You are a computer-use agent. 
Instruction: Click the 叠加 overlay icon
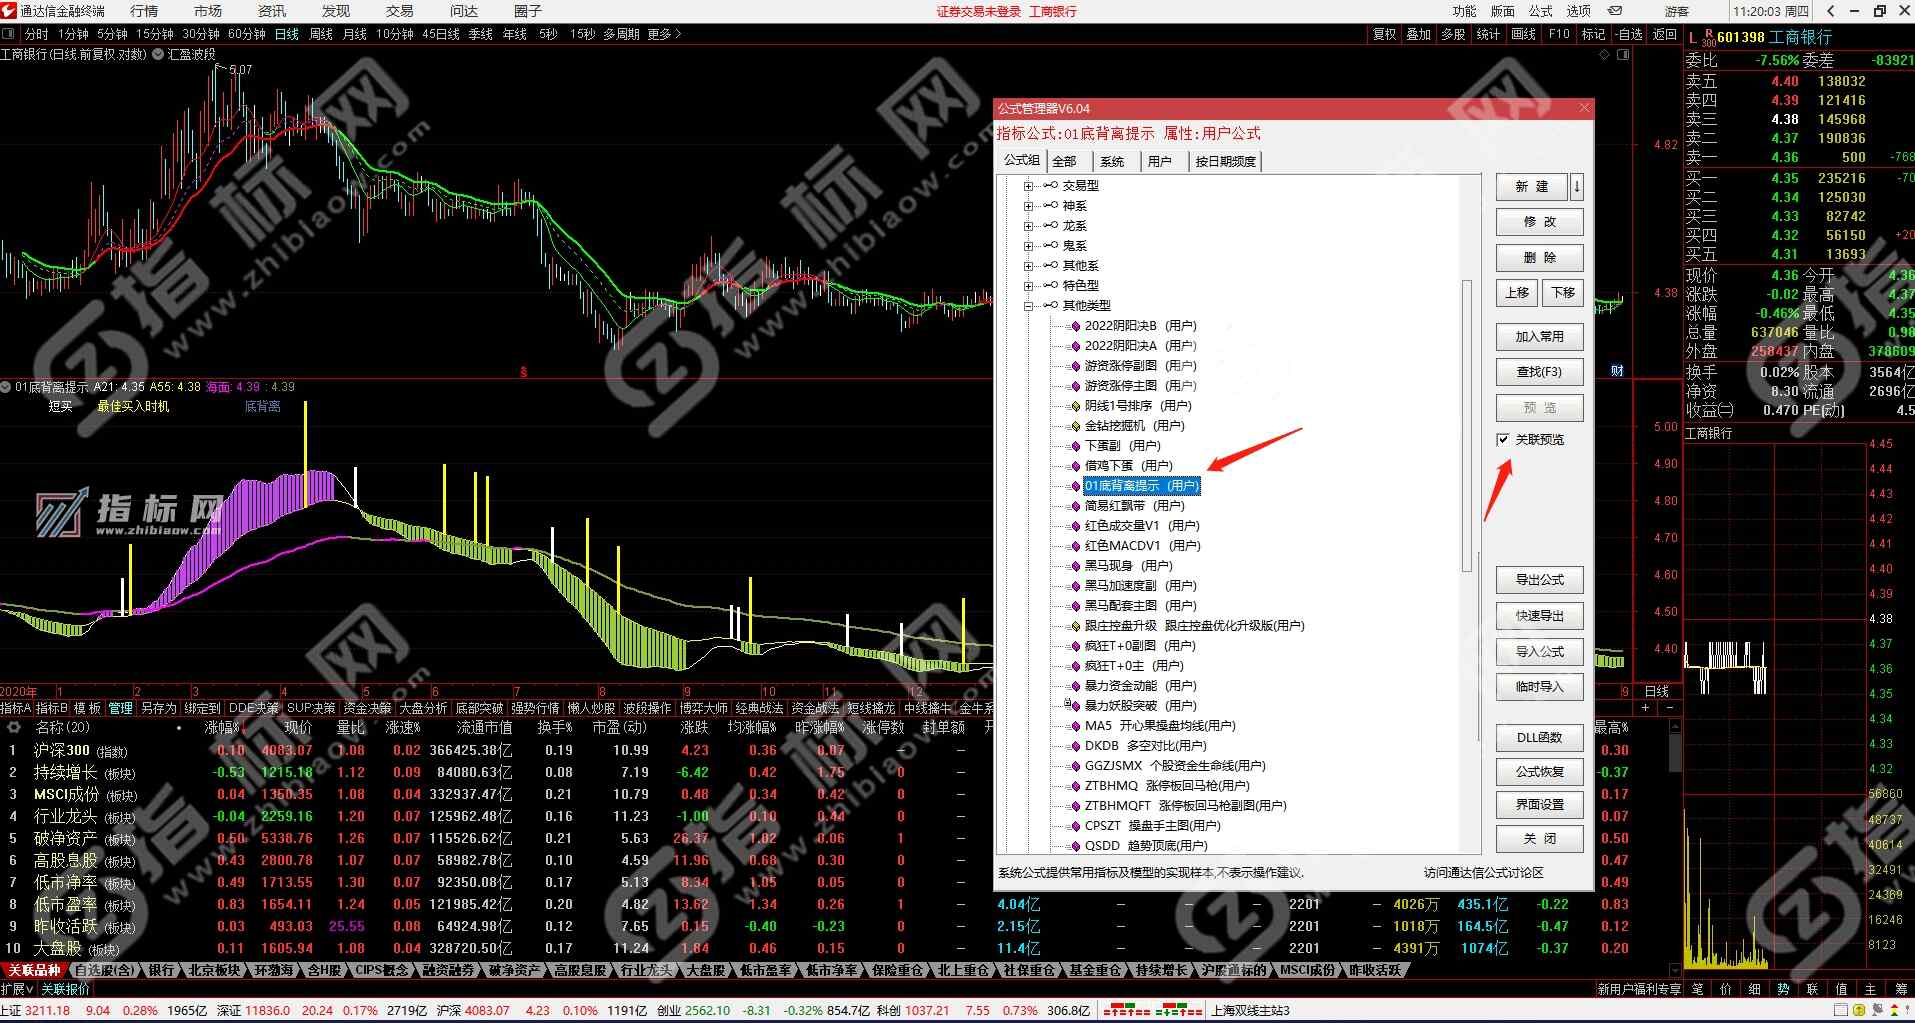pyautogui.click(x=1418, y=33)
